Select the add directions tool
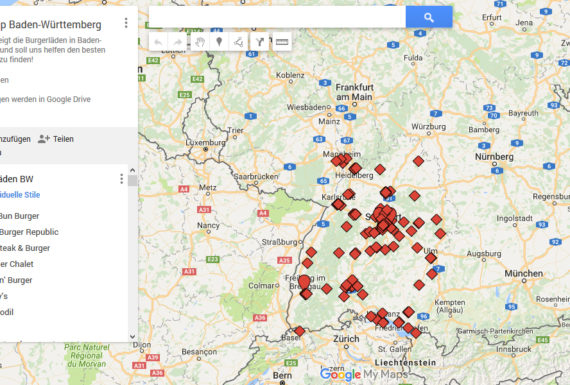570x385 pixels. click(x=260, y=42)
